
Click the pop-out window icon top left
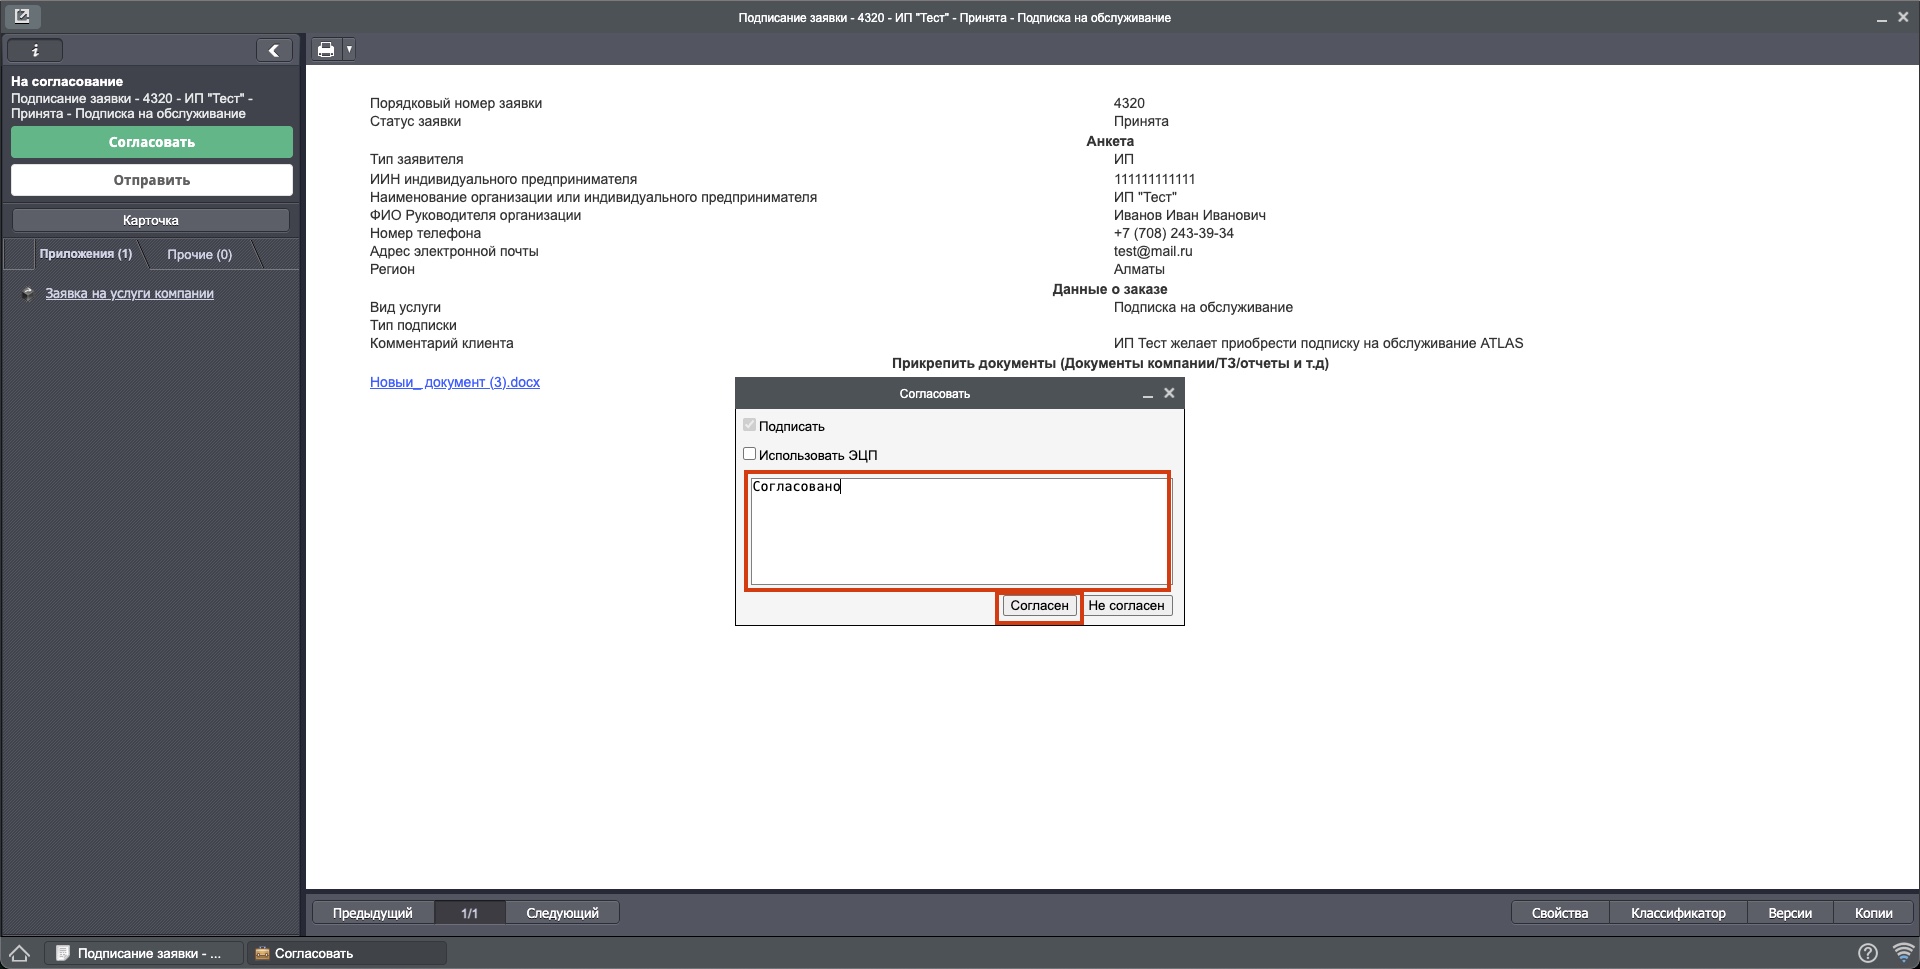(22, 16)
